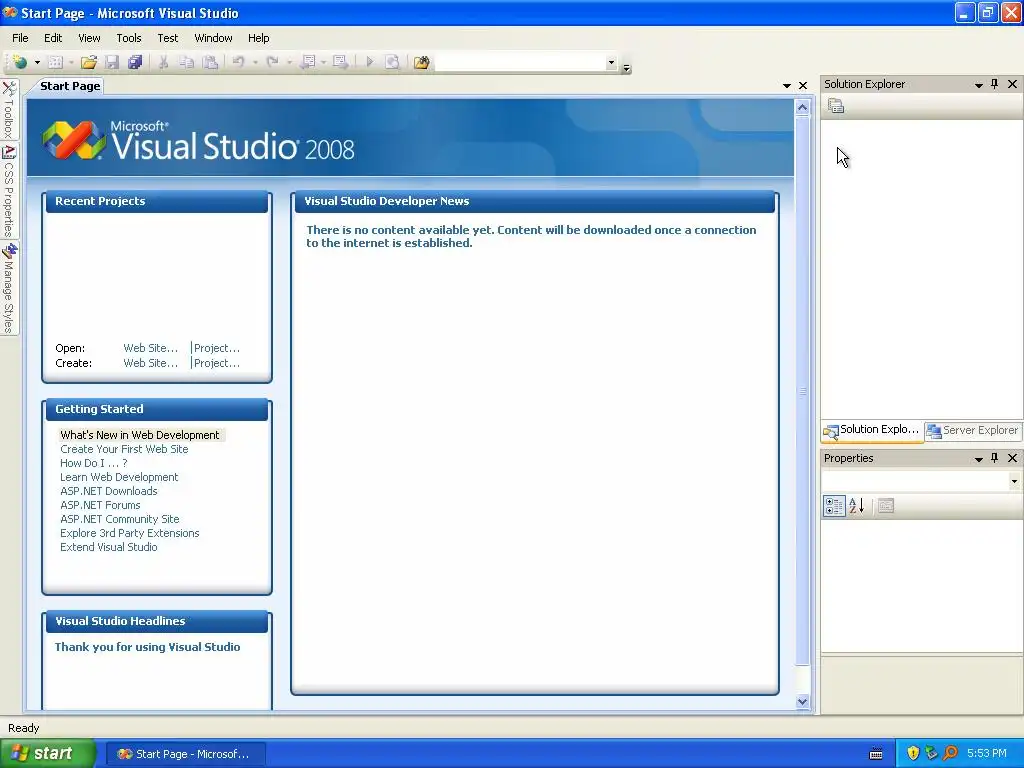Viewport: 1024px width, 768px height.
Task: Open Solution Explorer window position dropdown
Action: (978, 84)
